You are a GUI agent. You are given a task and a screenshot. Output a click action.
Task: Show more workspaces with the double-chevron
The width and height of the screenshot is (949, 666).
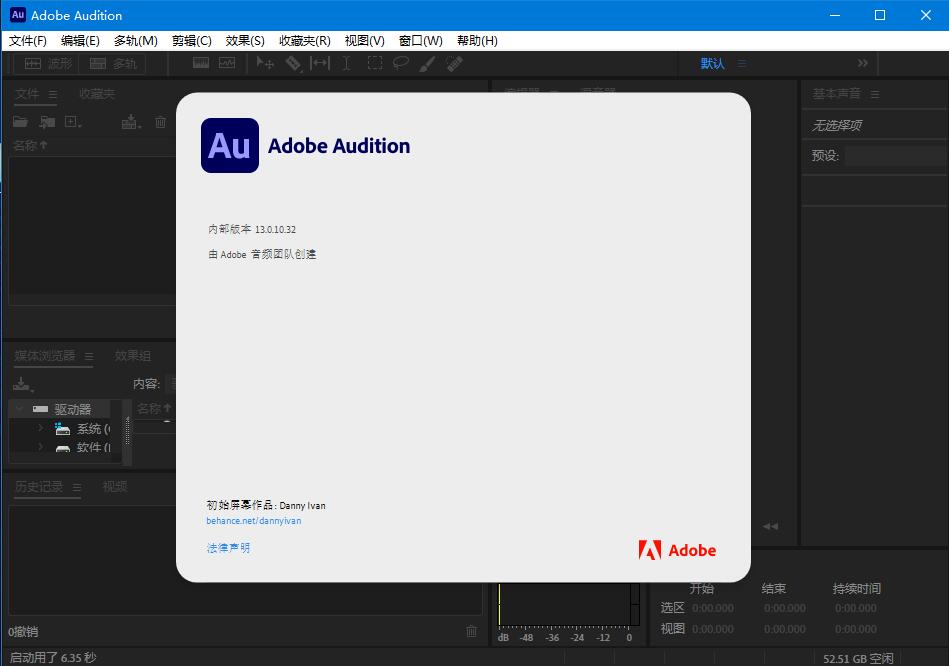coord(862,63)
